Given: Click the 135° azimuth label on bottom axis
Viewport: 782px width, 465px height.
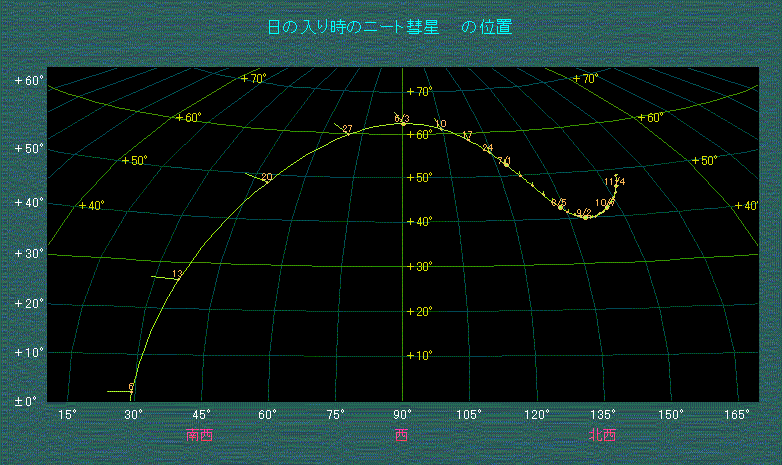Looking at the screenshot, I should [x=603, y=415].
